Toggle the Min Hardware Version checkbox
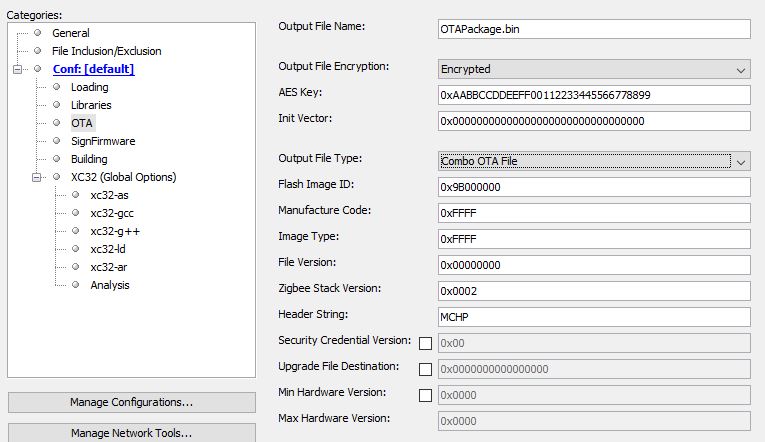 [425, 395]
